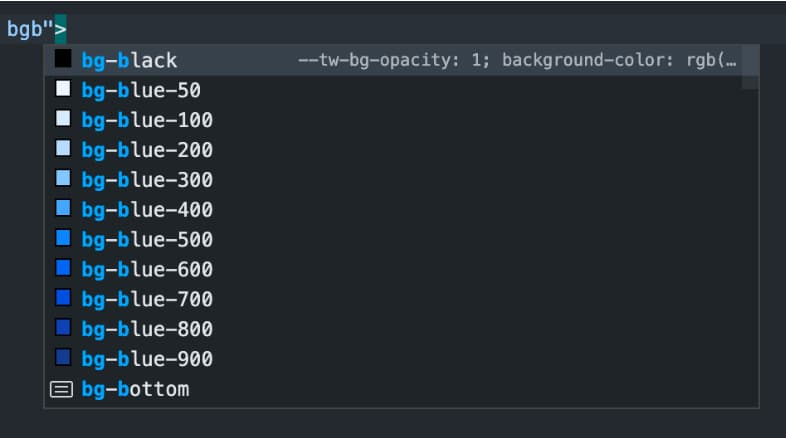Pick bg-blue-500 suggestion
The height and width of the screenshot is (438, 786).
146,240
